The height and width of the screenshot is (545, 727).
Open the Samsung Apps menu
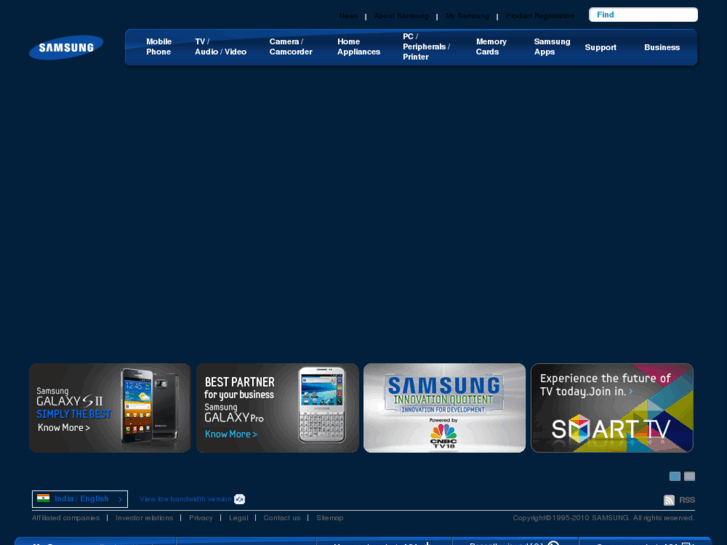coord(552,47)
